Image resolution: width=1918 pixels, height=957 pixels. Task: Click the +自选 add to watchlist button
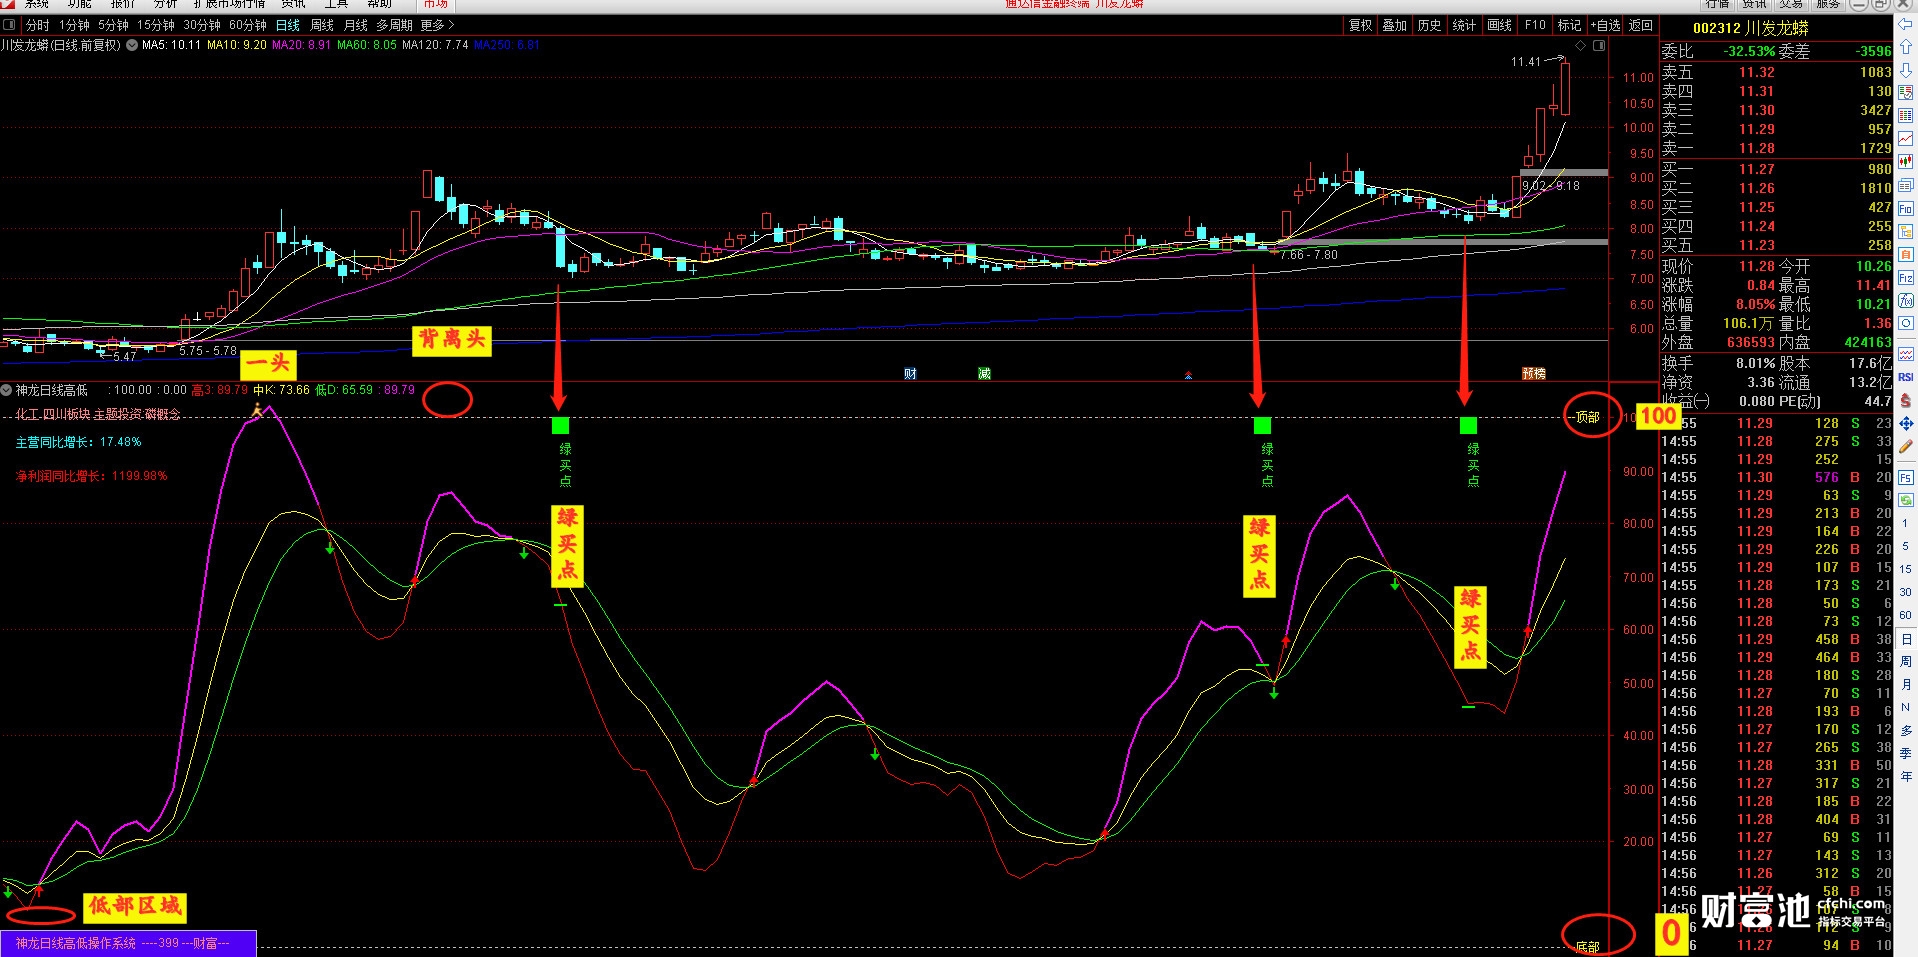1606,25
